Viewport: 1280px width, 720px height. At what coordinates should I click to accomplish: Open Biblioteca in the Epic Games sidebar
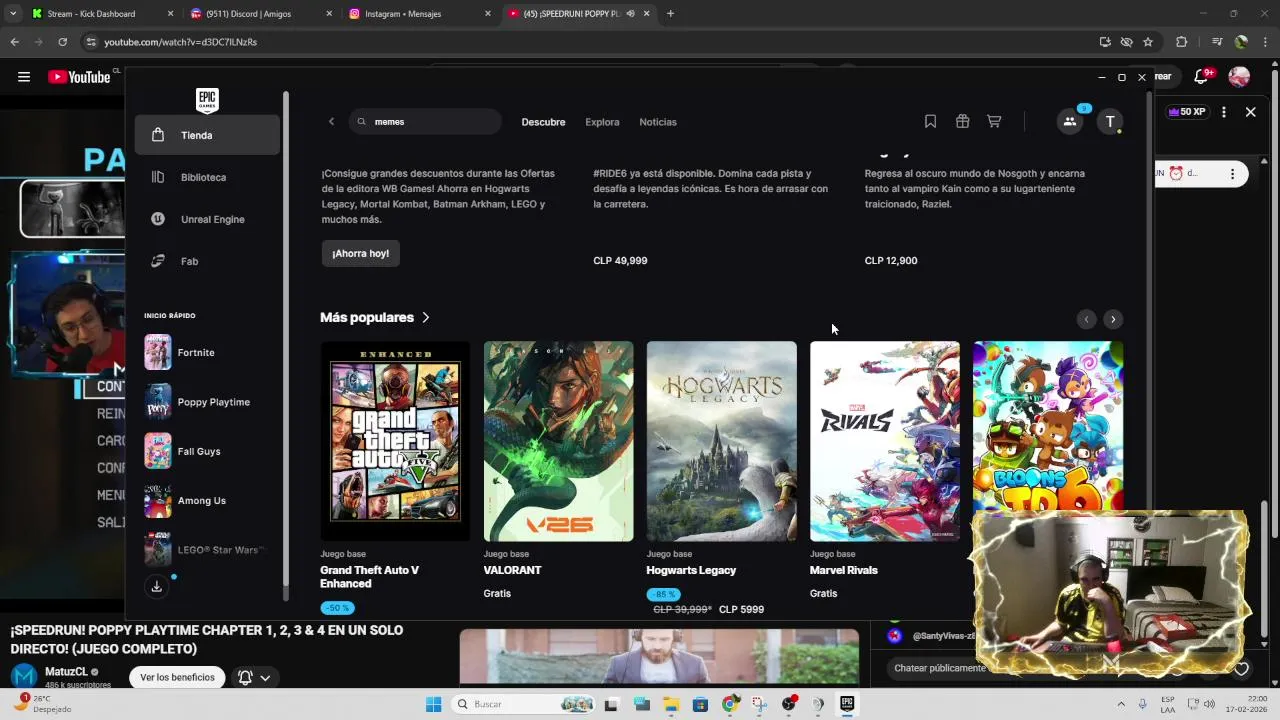pyautogui.click(x=207, y=177)
